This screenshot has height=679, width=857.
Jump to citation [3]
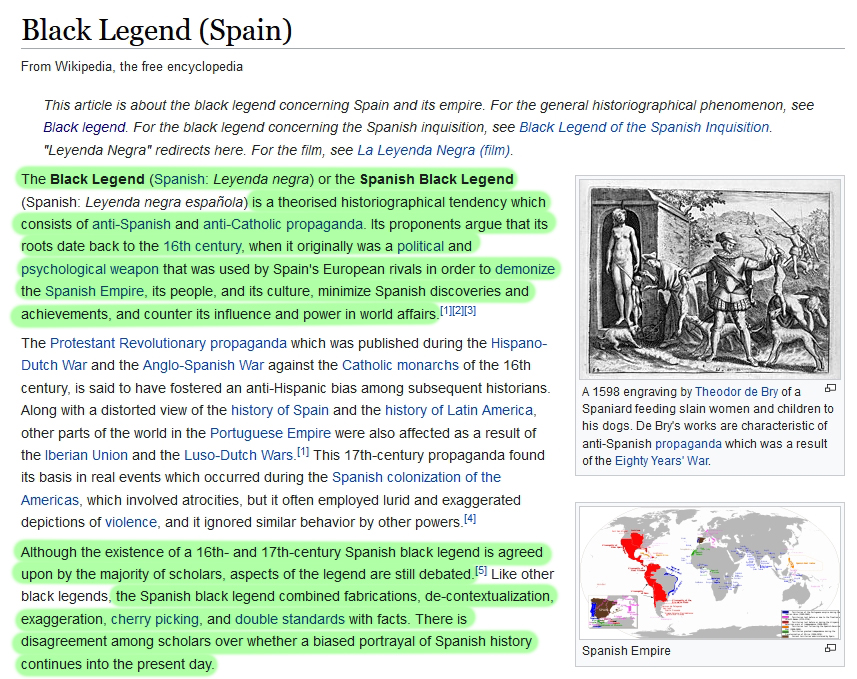[470, 311]
